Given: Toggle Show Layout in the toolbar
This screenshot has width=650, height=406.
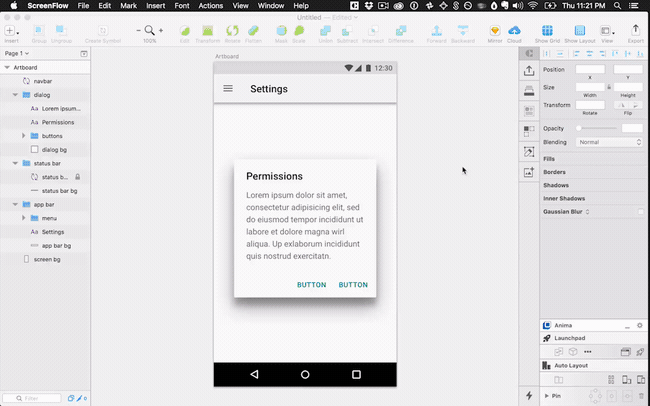Looking at the screenshot, I should [578, 32].
